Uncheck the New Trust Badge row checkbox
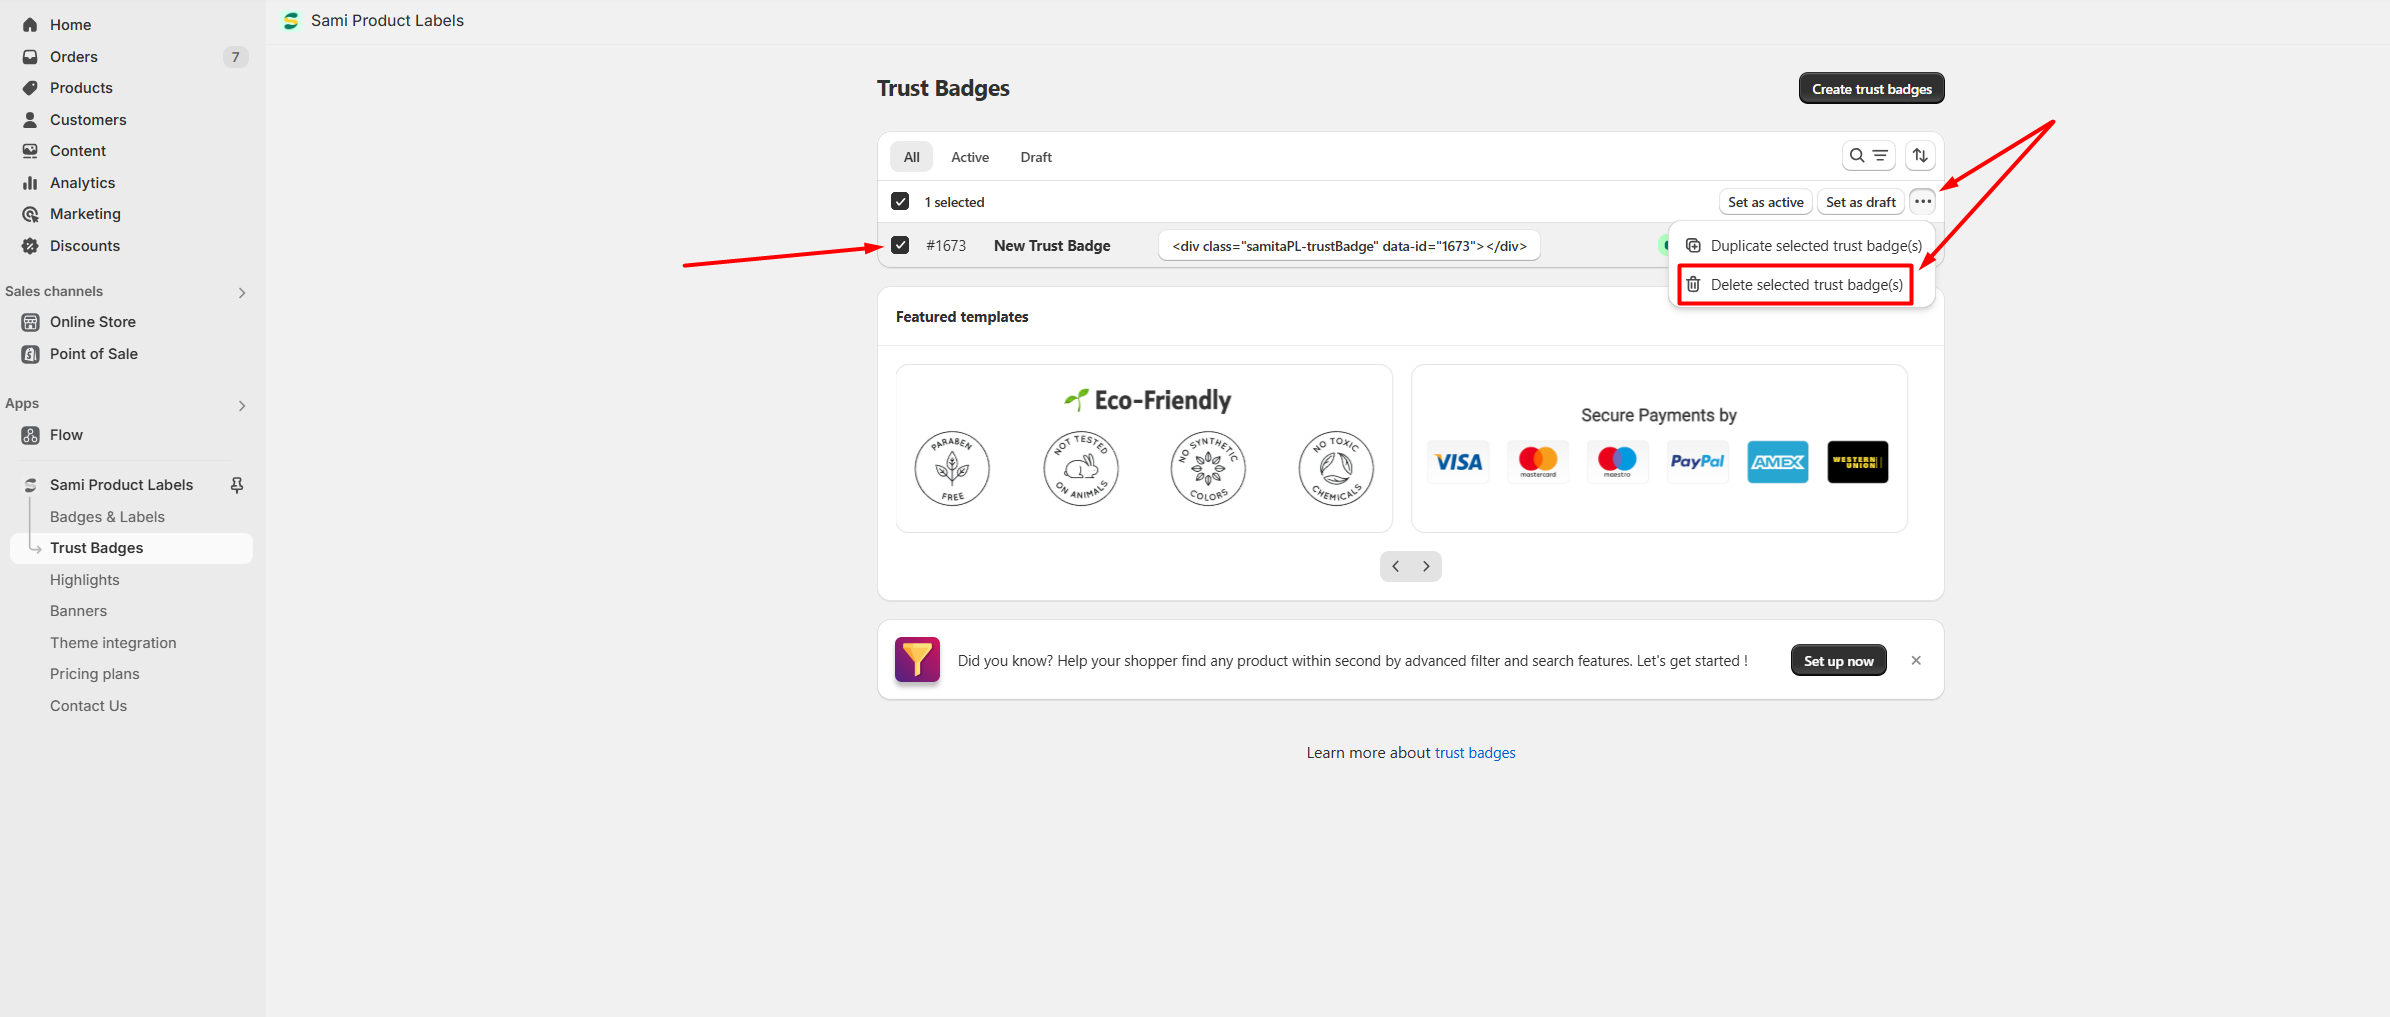2390x1017 pixels. coord(900,245)
